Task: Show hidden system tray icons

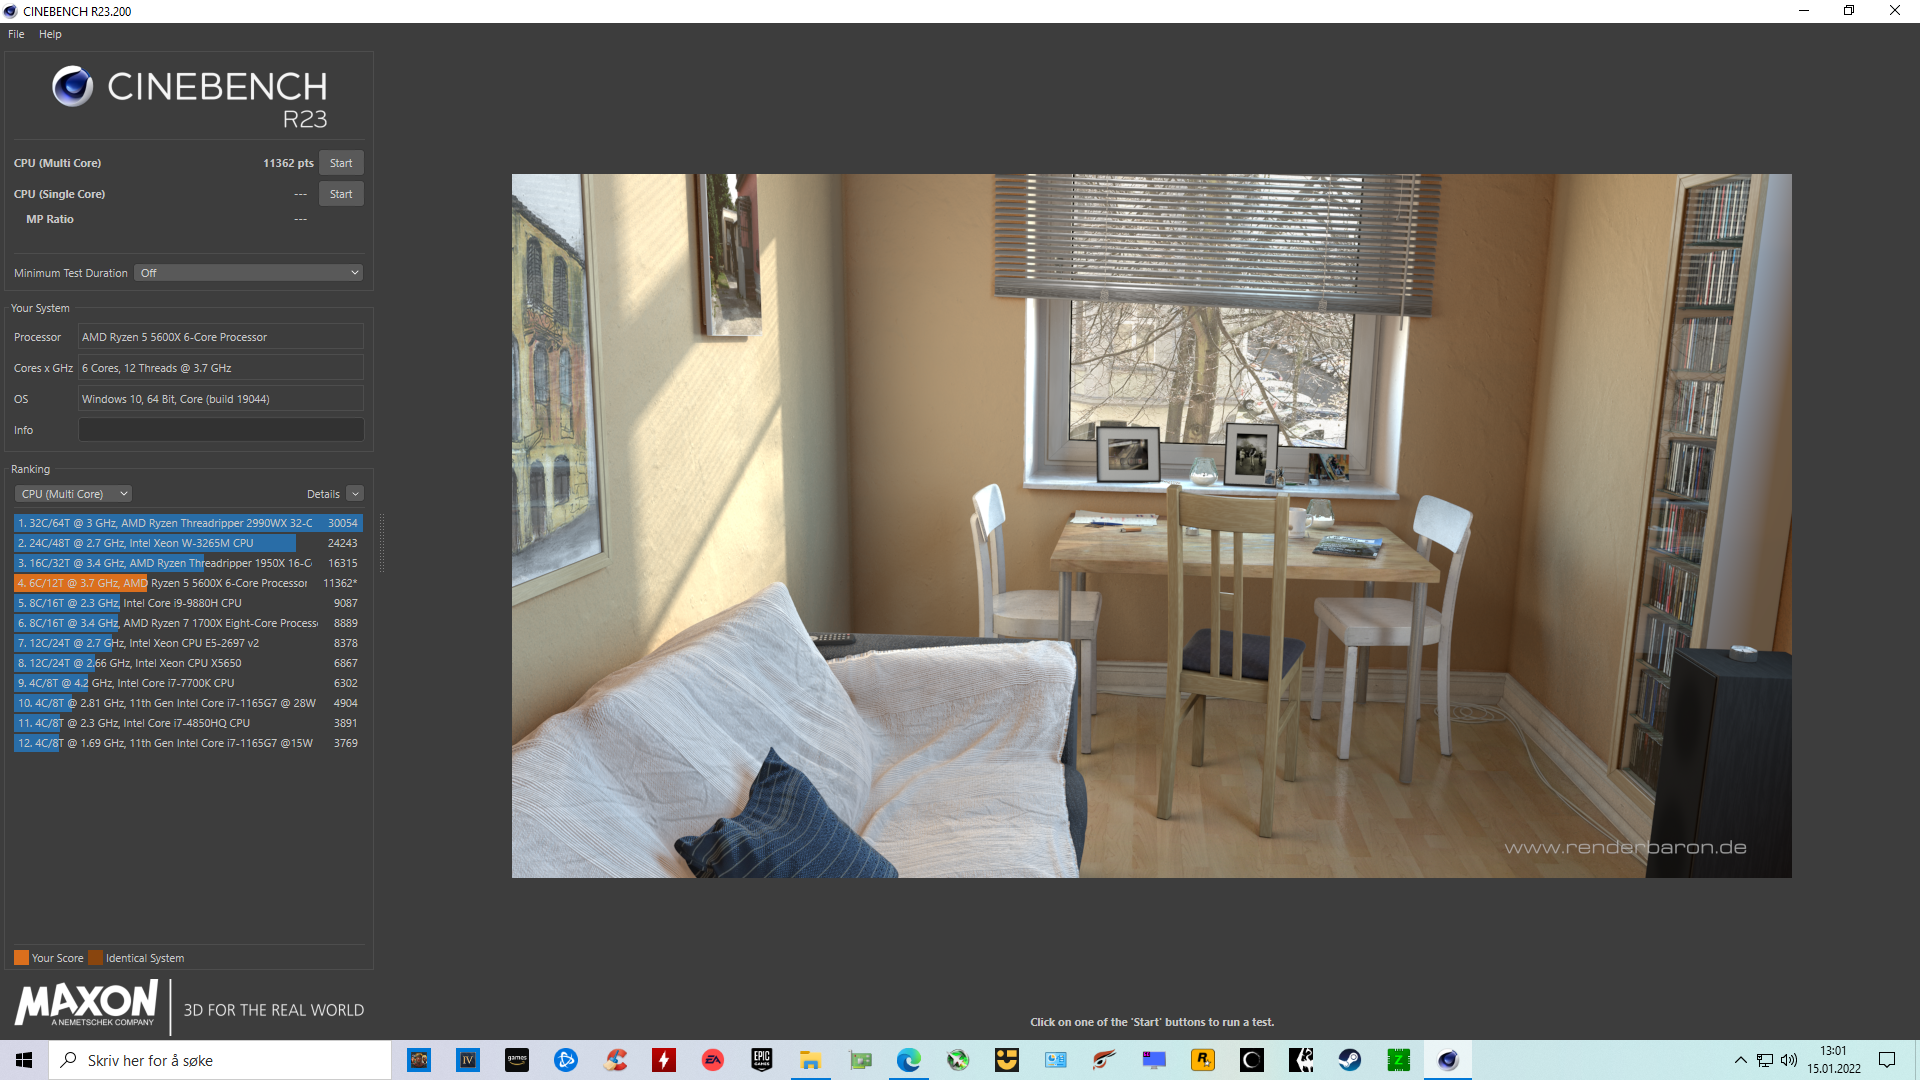Action: click(x=1741, y=1060)
